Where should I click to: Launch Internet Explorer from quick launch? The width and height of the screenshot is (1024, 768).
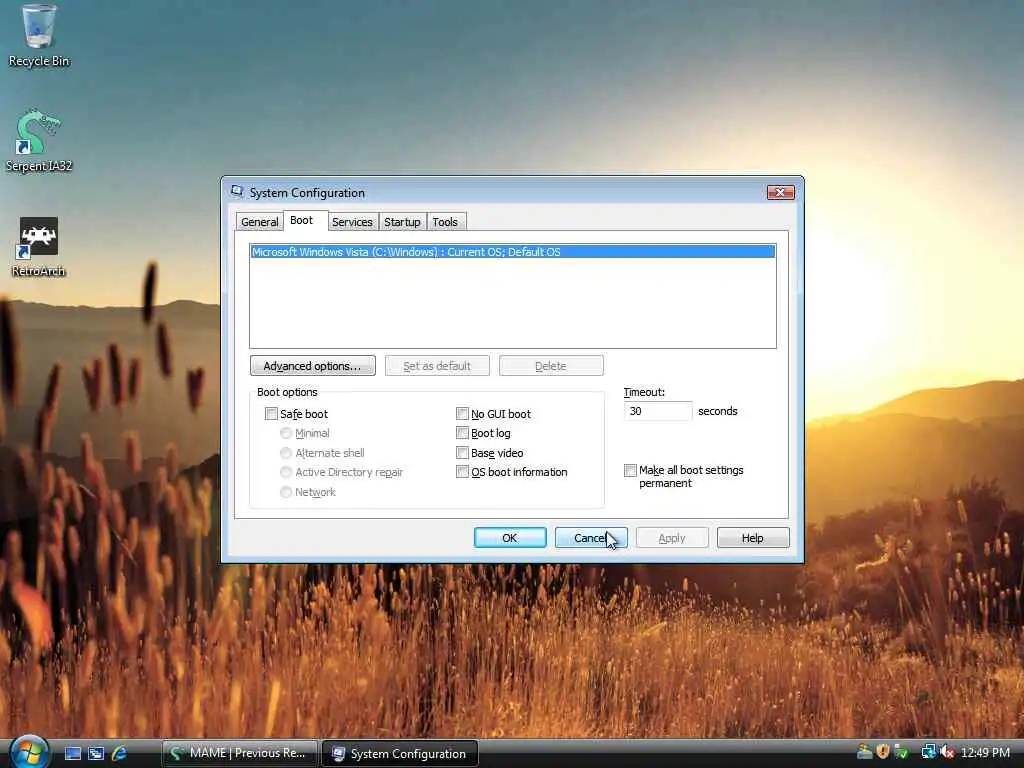[x=119, y=753]
